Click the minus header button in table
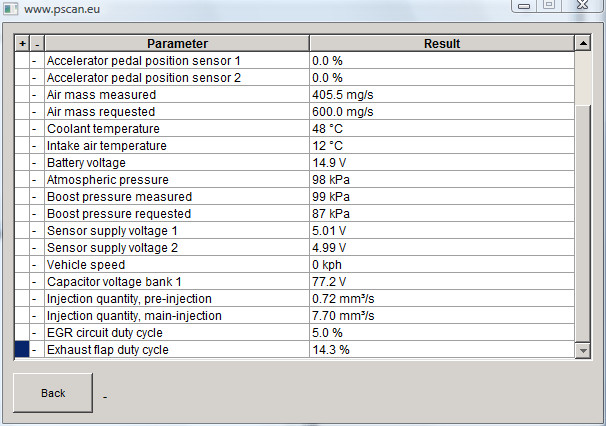Screen dimensions: 606x426 click(x=37, y=43)
